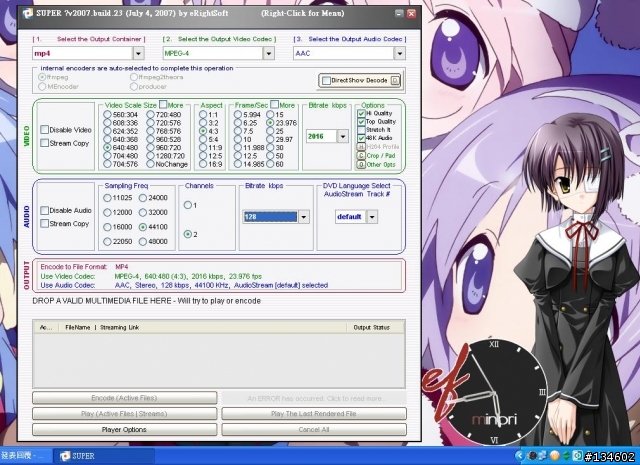Screen dimensions: 640x465
Task: Enable the Stretch It option
Action: pyautogui.click(x=361, y=130)
